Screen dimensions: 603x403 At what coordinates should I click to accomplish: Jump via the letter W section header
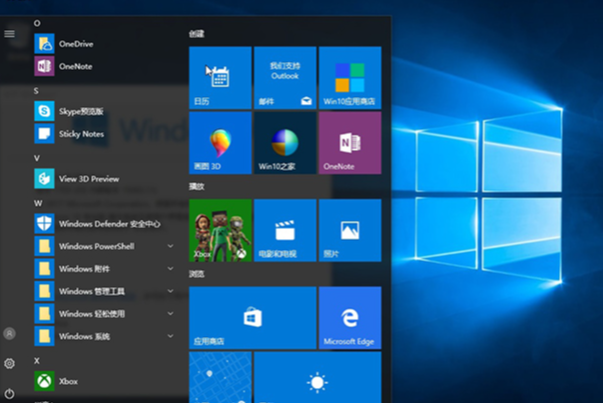coord(38,202)
